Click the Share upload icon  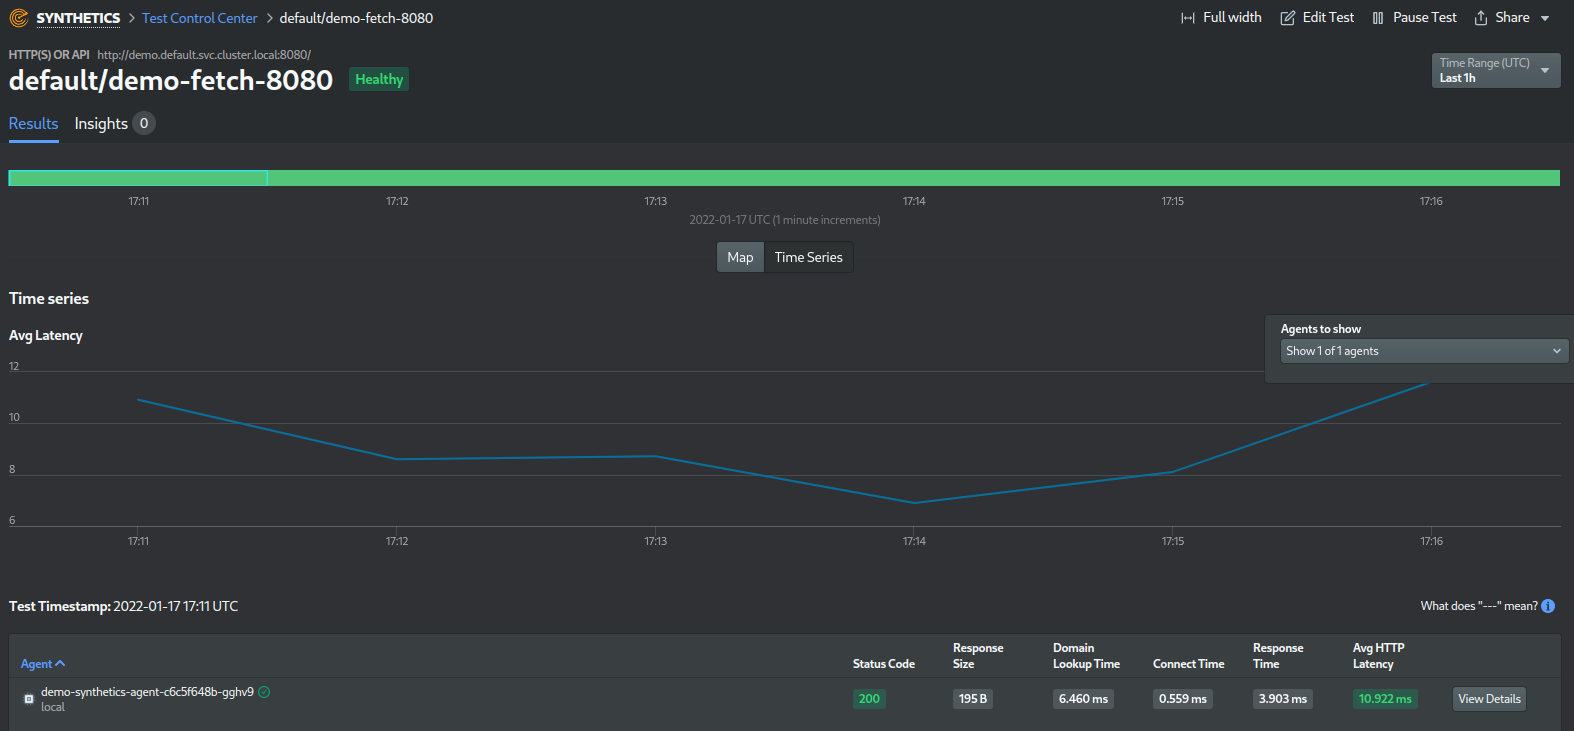coord(1481,18)
